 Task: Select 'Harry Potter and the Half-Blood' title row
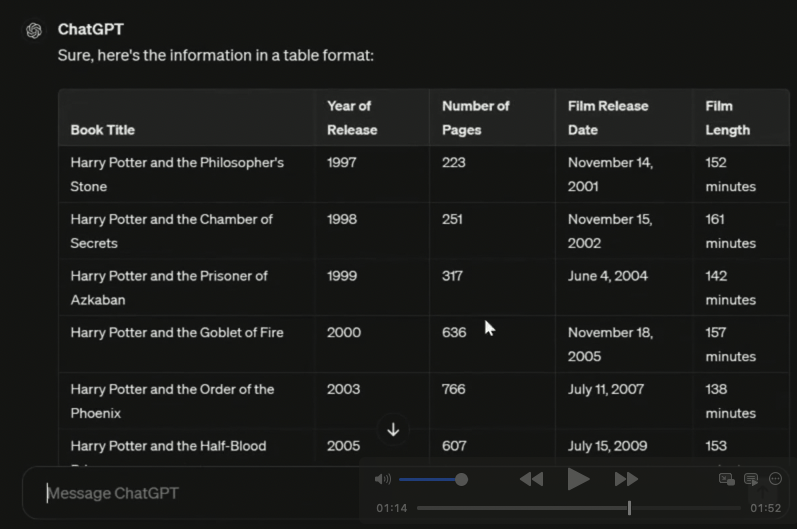(168, 446)
